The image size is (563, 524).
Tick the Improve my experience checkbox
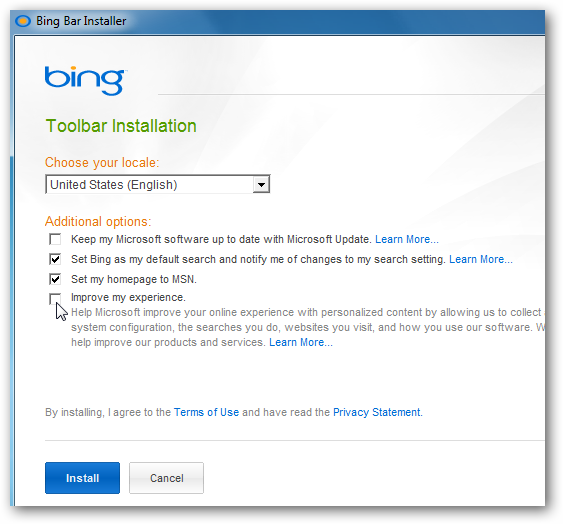pos(55,299)
